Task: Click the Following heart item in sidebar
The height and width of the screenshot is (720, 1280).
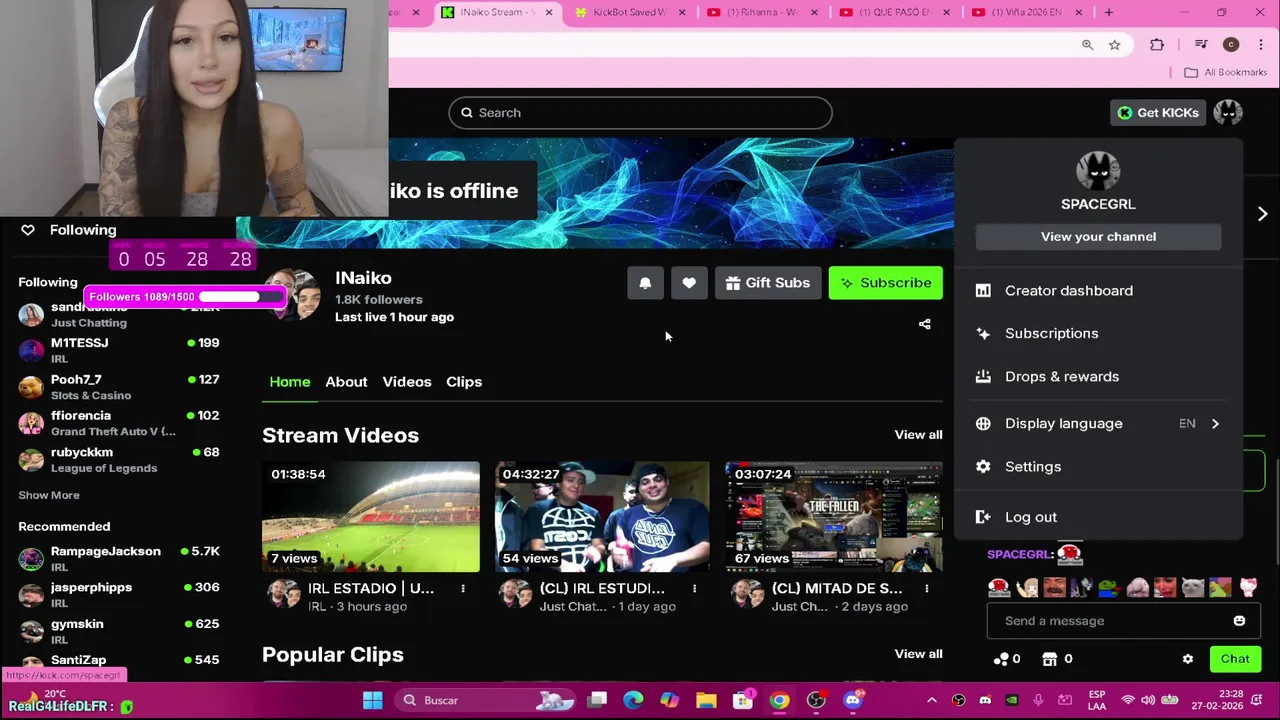Action: pos(68,230)
